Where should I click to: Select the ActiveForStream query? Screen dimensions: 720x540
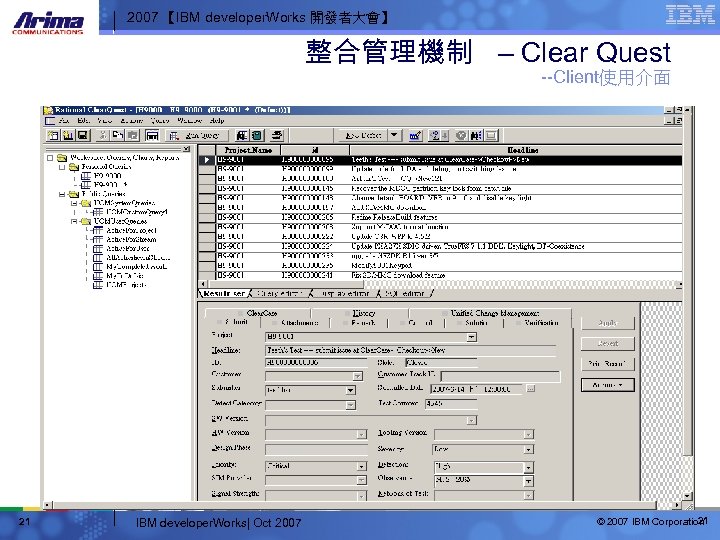point(131,240)
